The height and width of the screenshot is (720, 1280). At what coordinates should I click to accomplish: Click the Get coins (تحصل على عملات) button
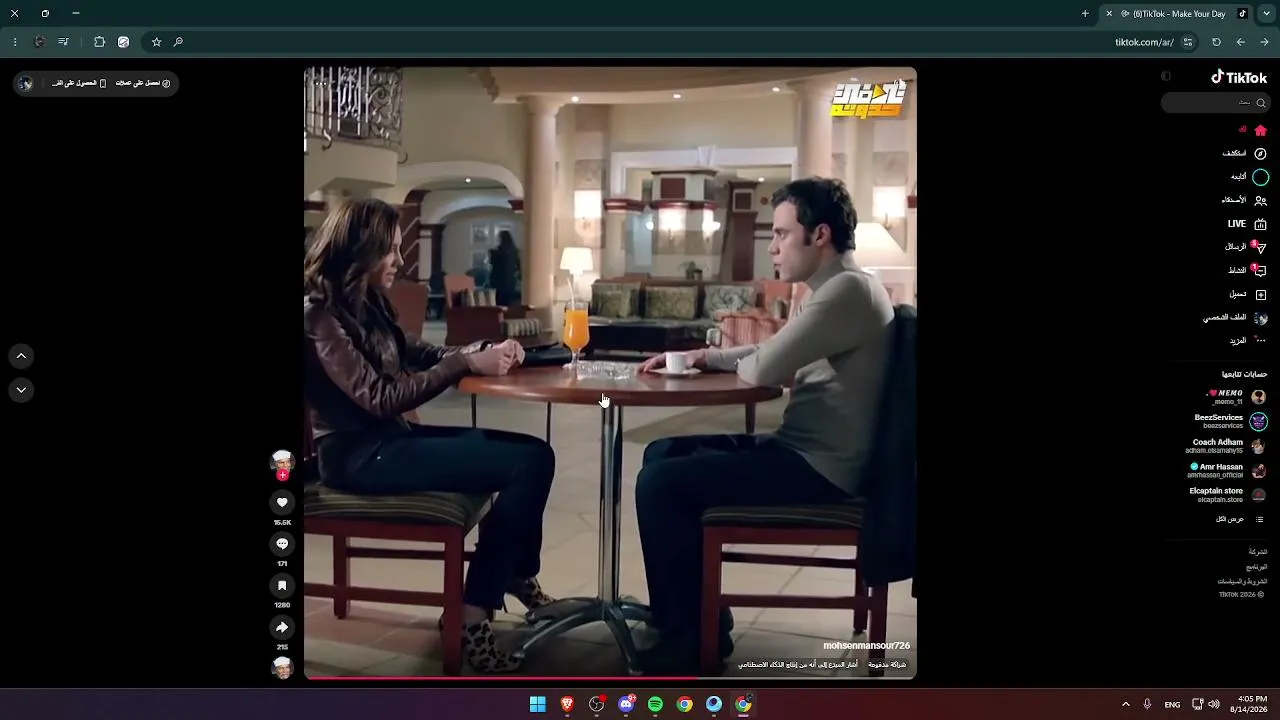tap(143, 83)
